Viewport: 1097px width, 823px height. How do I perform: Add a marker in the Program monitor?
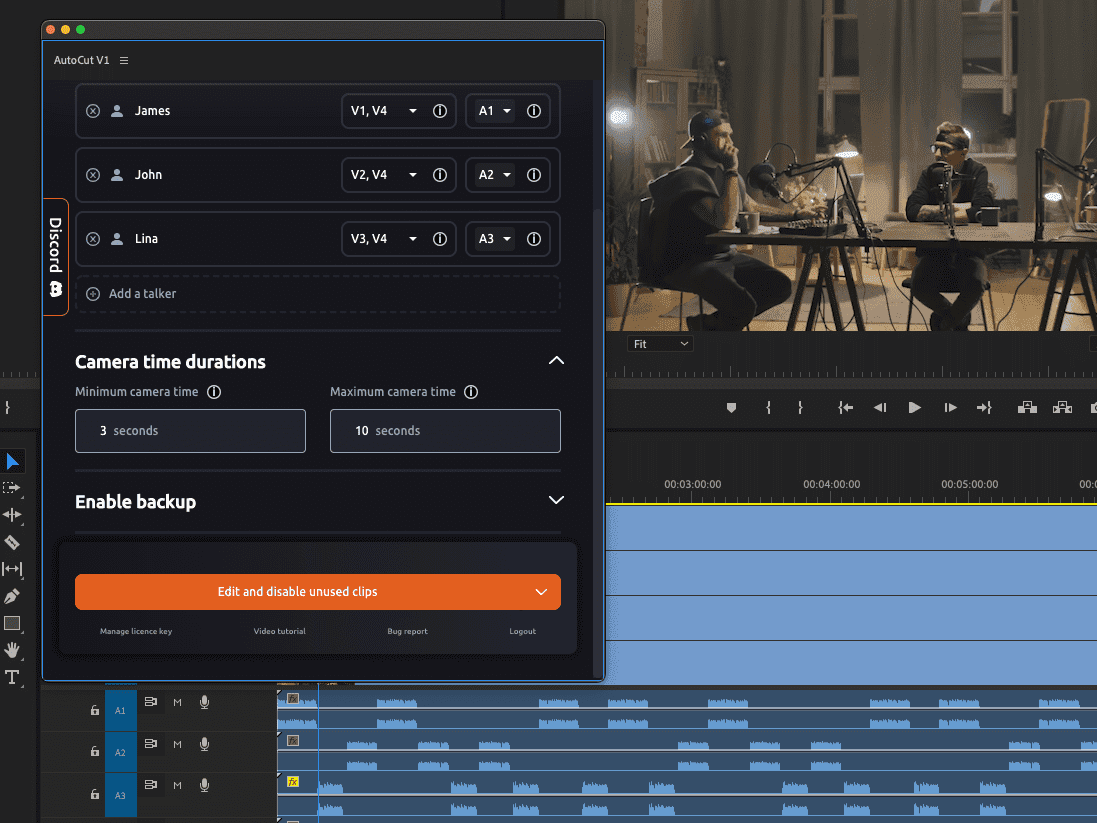point(731,408)
